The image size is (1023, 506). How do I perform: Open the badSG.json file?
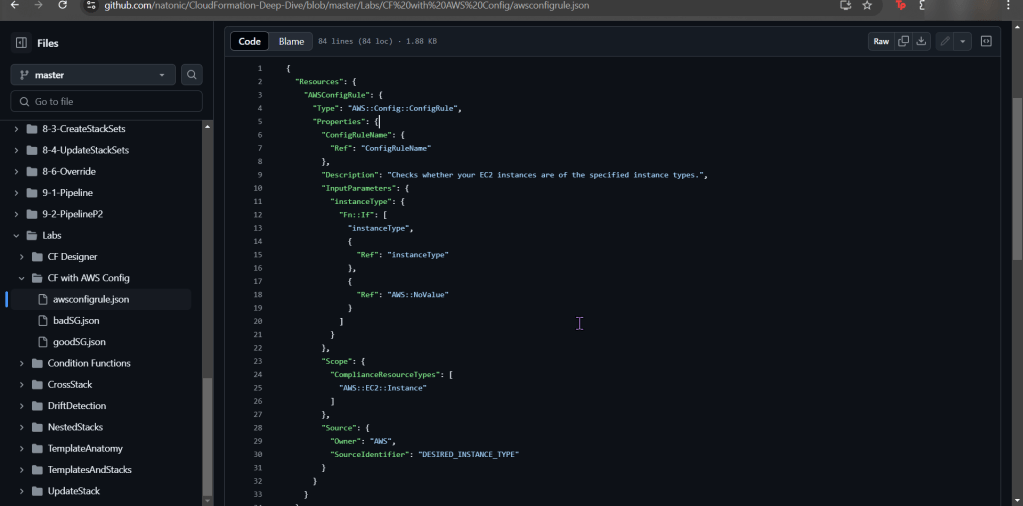click(x=76, y=321)
